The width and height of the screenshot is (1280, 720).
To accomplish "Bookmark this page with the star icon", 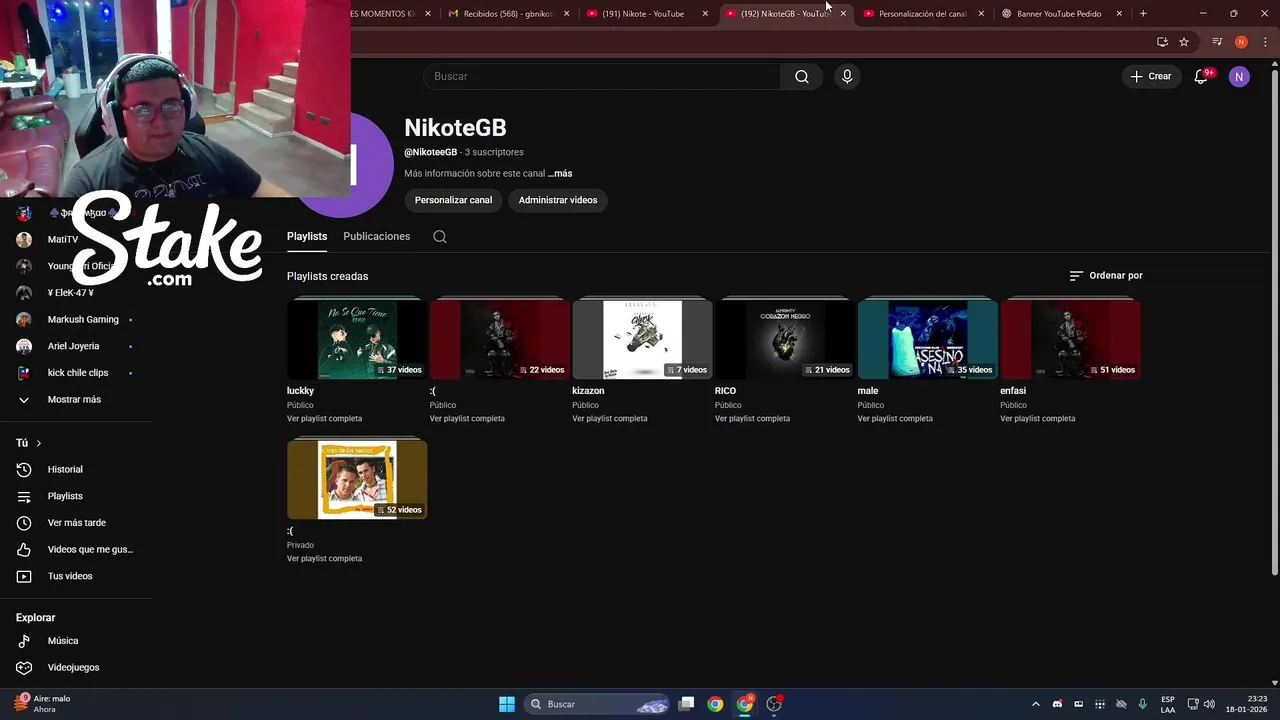I will (x=1184, y=42).
